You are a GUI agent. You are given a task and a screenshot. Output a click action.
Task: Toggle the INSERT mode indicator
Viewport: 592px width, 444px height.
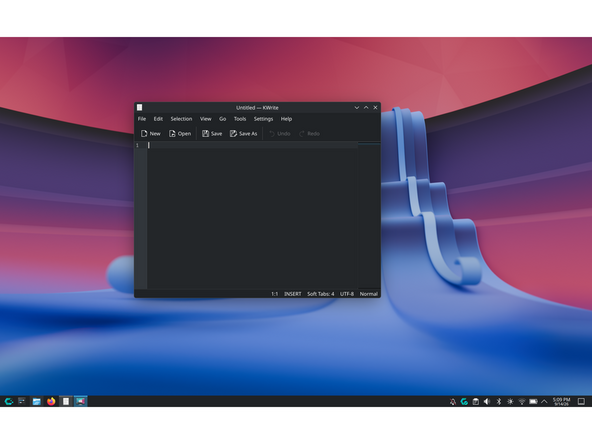click(293, 294)
